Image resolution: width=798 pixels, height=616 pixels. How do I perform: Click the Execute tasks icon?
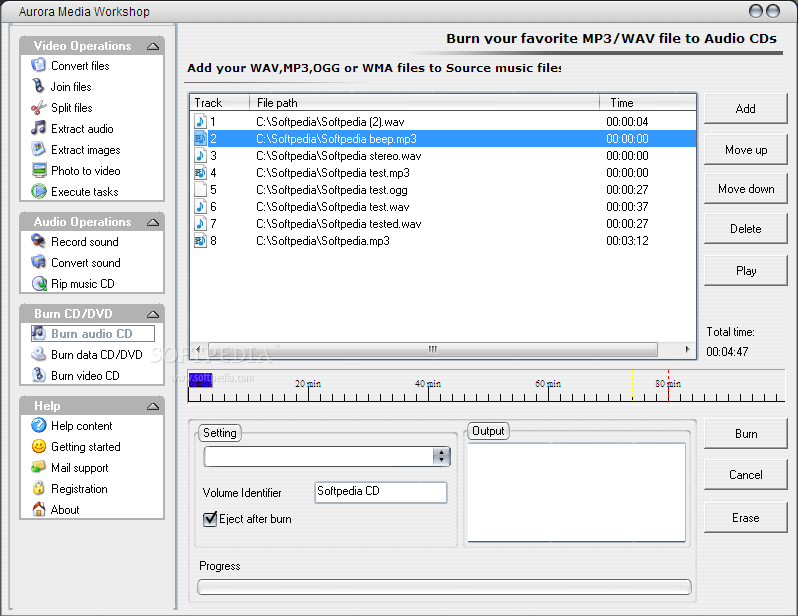tap(39, 191)
